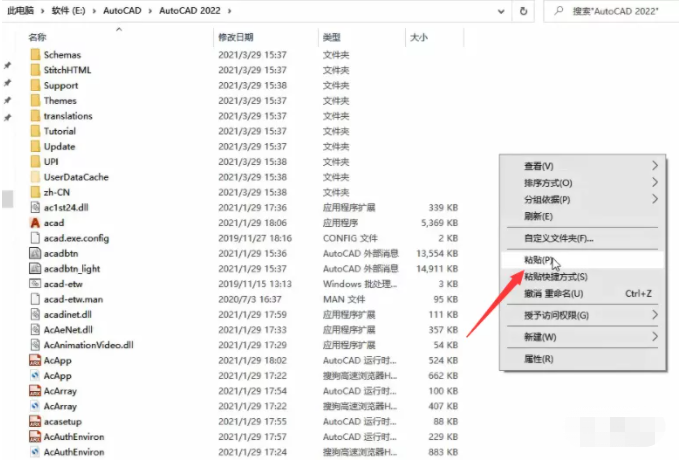This screenshot has width=689, height=467.
Task: Click the chevron after AutoCAD 2022 breadcrumb
Action: point(229,11)
